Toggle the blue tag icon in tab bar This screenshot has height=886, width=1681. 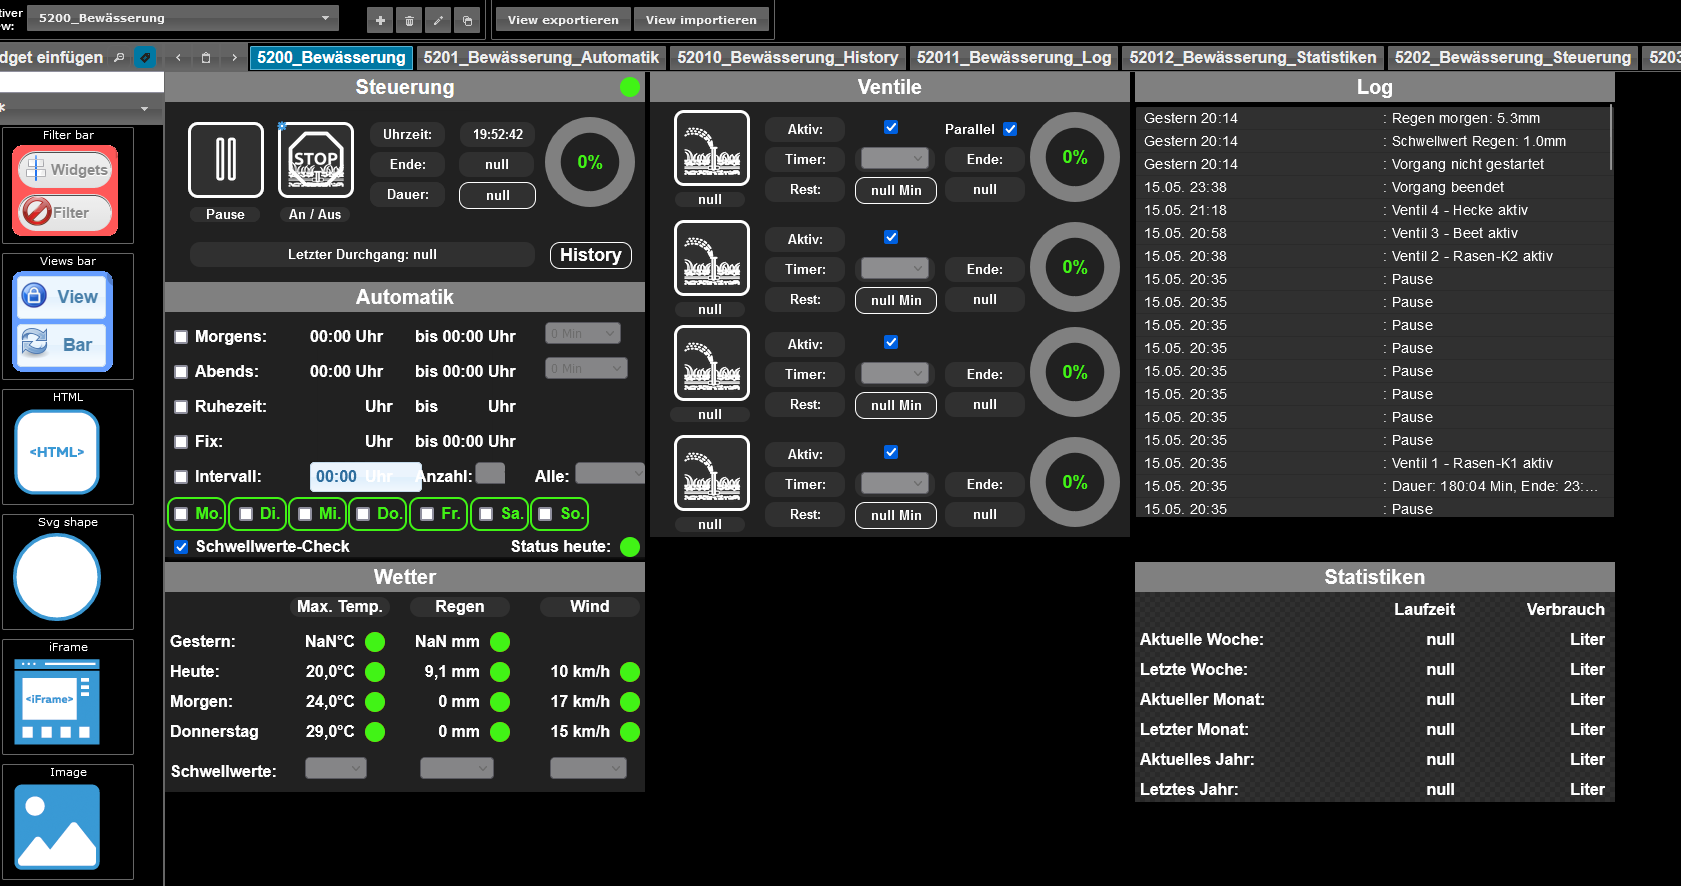[145, 58]
